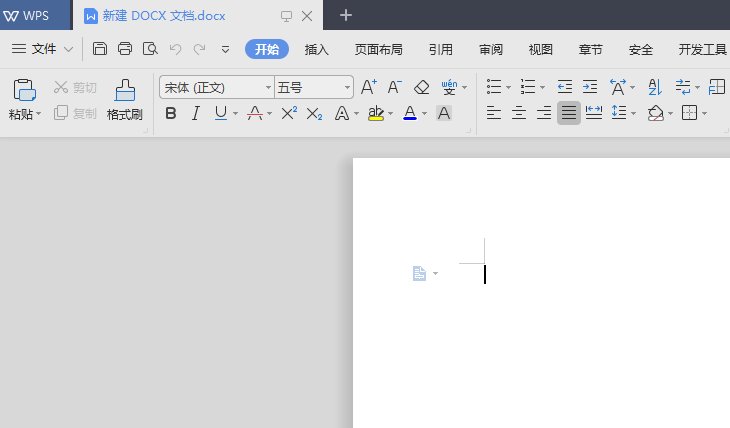730x428 pixels.
Task: Click the increase indent icon
Action: click(590, 87)
